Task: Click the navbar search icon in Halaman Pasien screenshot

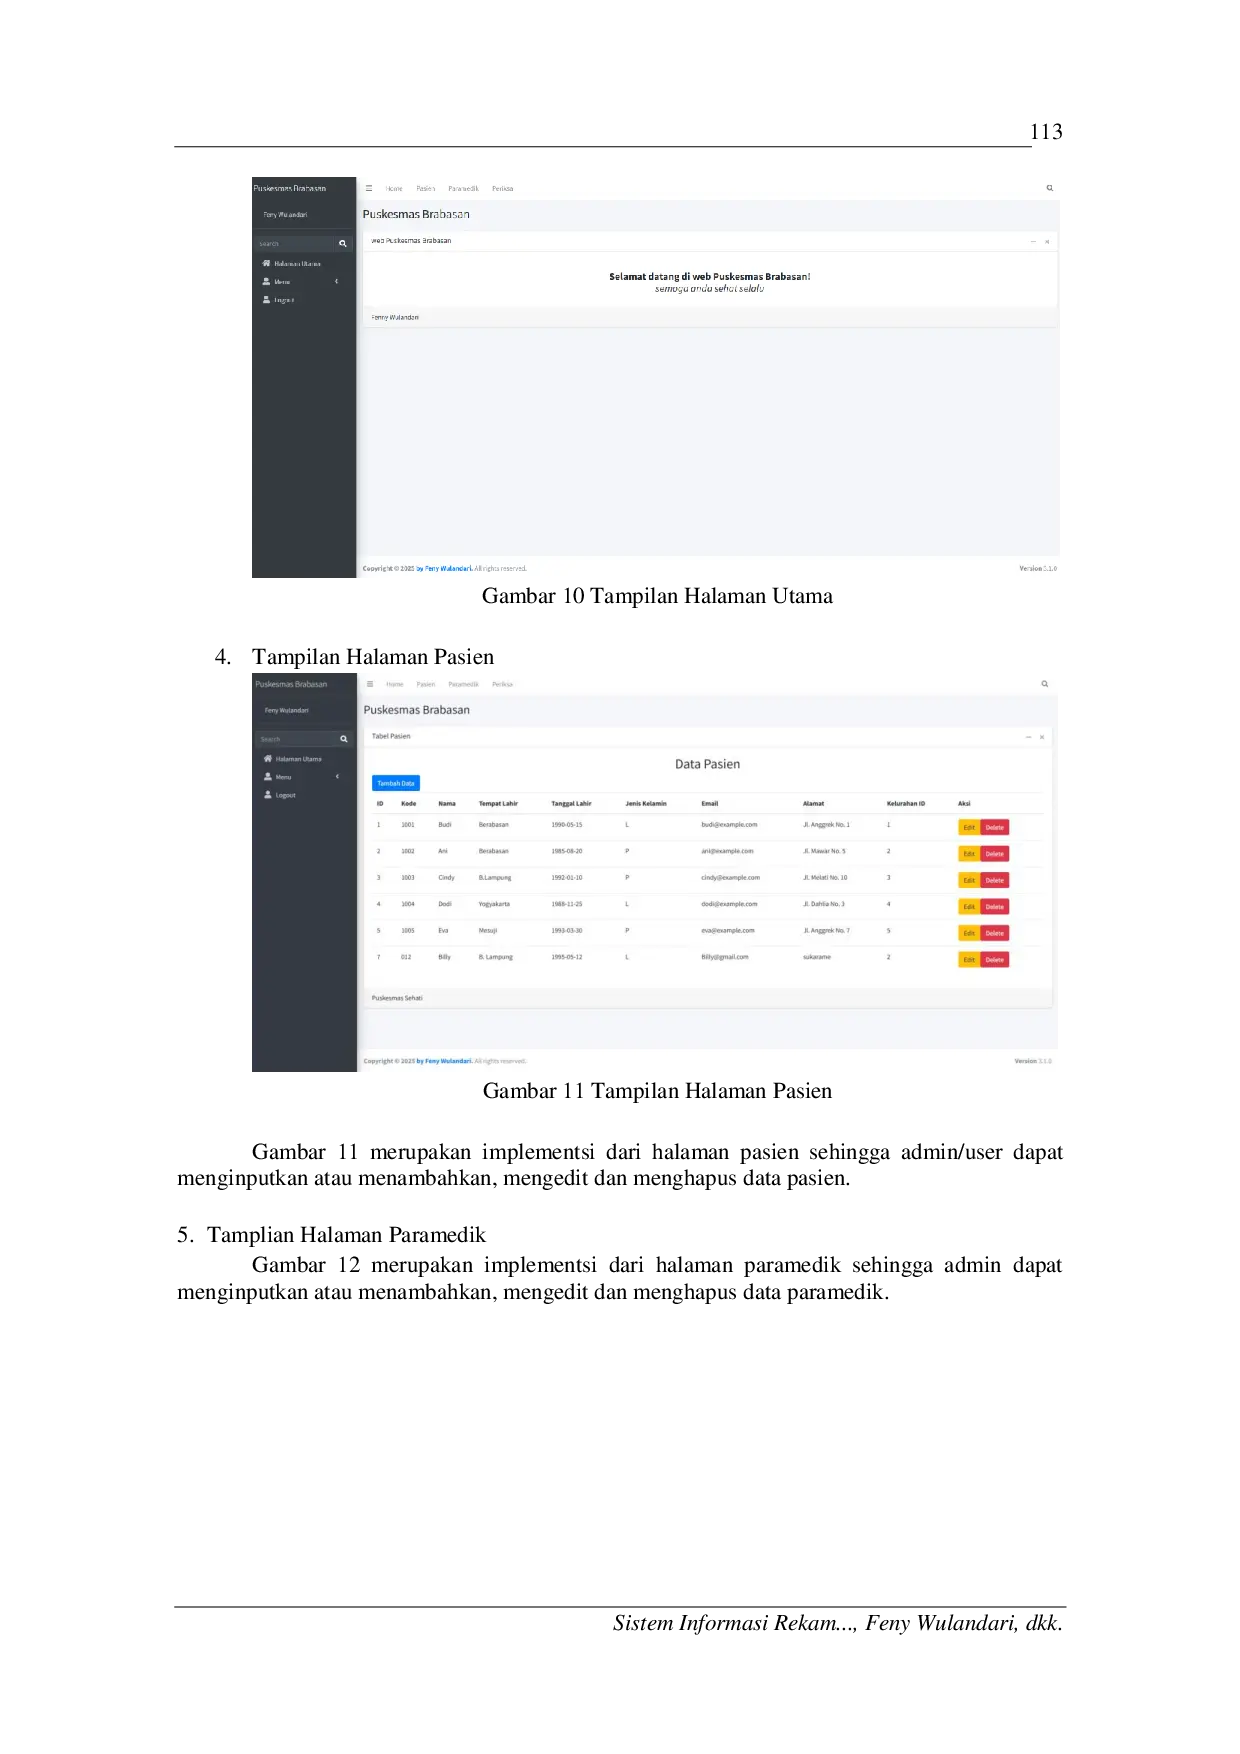Action: coord(1045,684)
